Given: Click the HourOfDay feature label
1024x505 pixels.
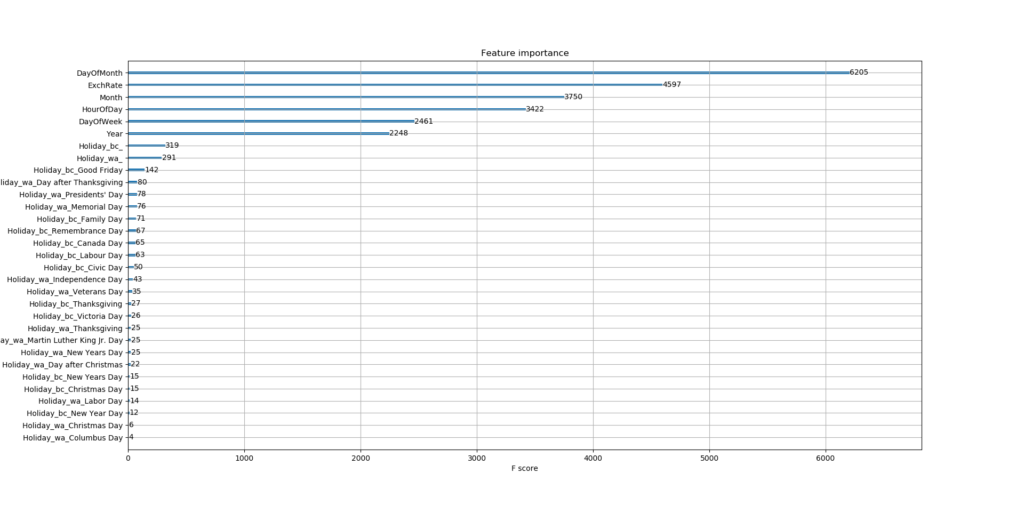Looking at the screenshot, I should (x=102, y=110).
